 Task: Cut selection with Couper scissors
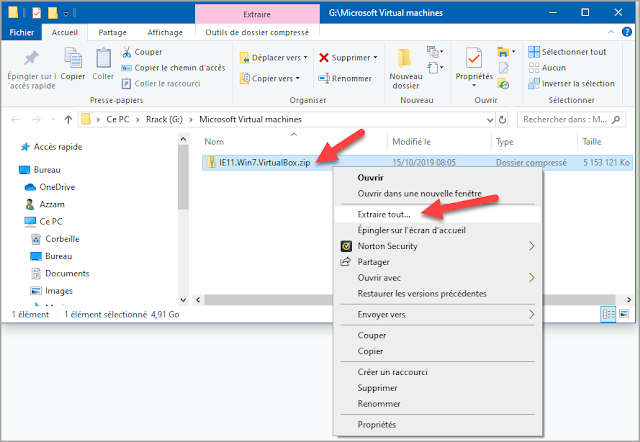pos(142,52)
